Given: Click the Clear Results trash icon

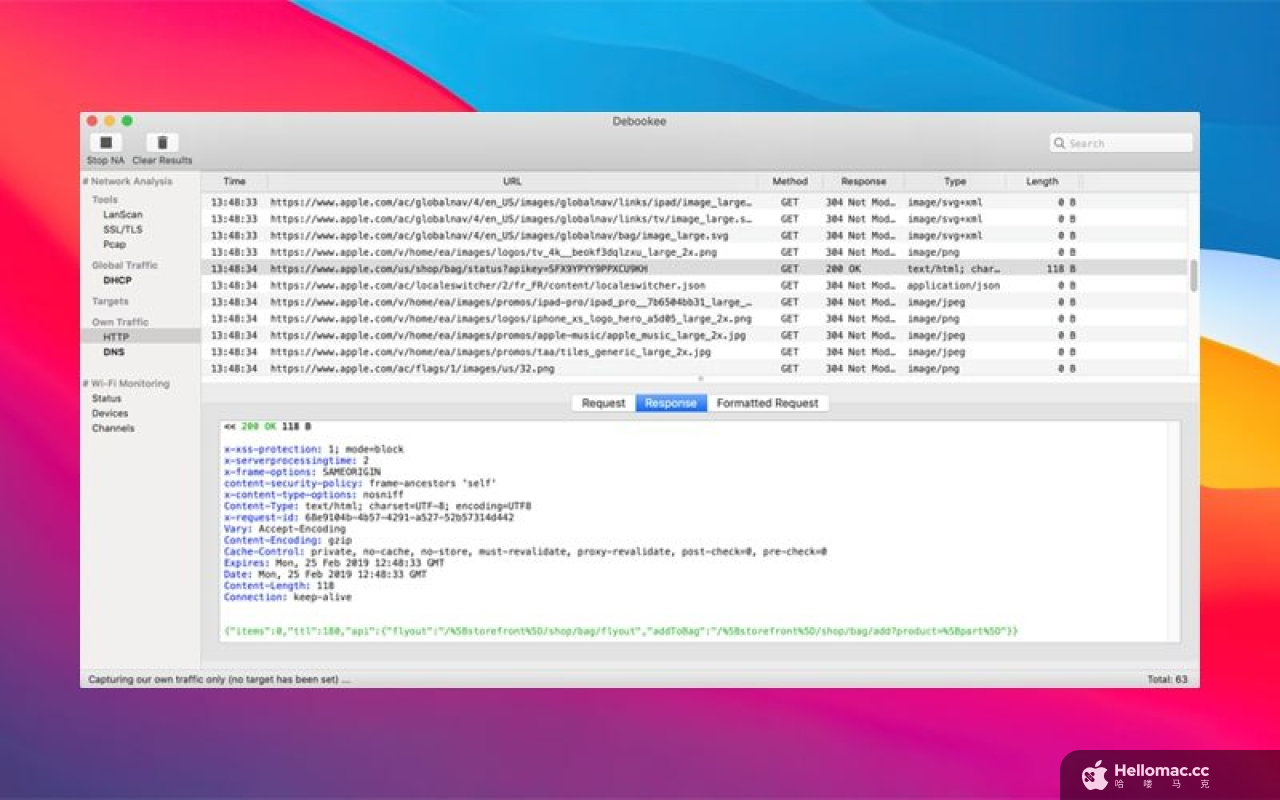Looking at the screenshot, I should click(x=162, y=143).
